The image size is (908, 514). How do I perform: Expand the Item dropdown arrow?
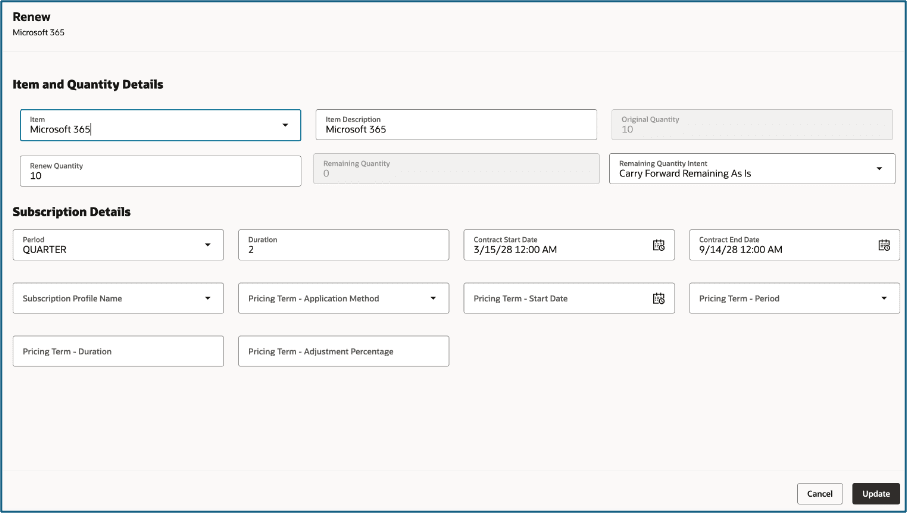point(285,125)
